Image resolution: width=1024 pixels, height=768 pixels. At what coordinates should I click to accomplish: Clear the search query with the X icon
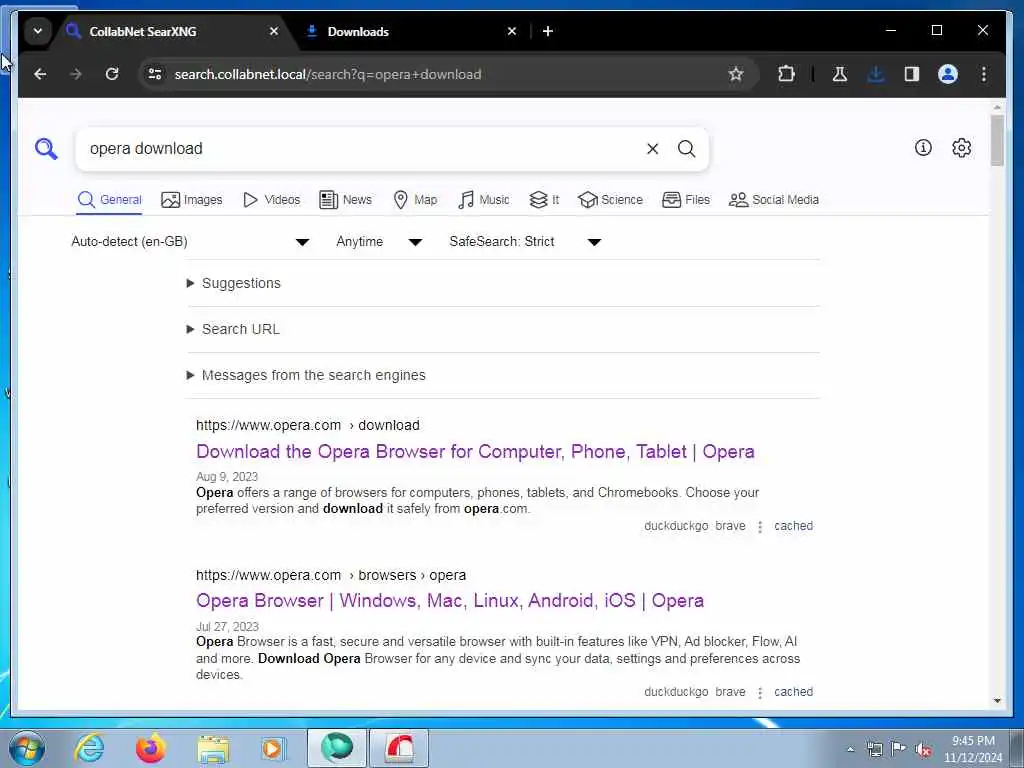[652, 149]
